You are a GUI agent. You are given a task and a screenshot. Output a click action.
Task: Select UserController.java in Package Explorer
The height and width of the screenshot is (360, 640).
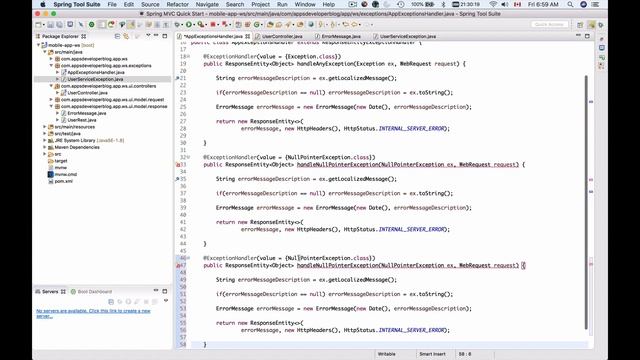(87, 93)
